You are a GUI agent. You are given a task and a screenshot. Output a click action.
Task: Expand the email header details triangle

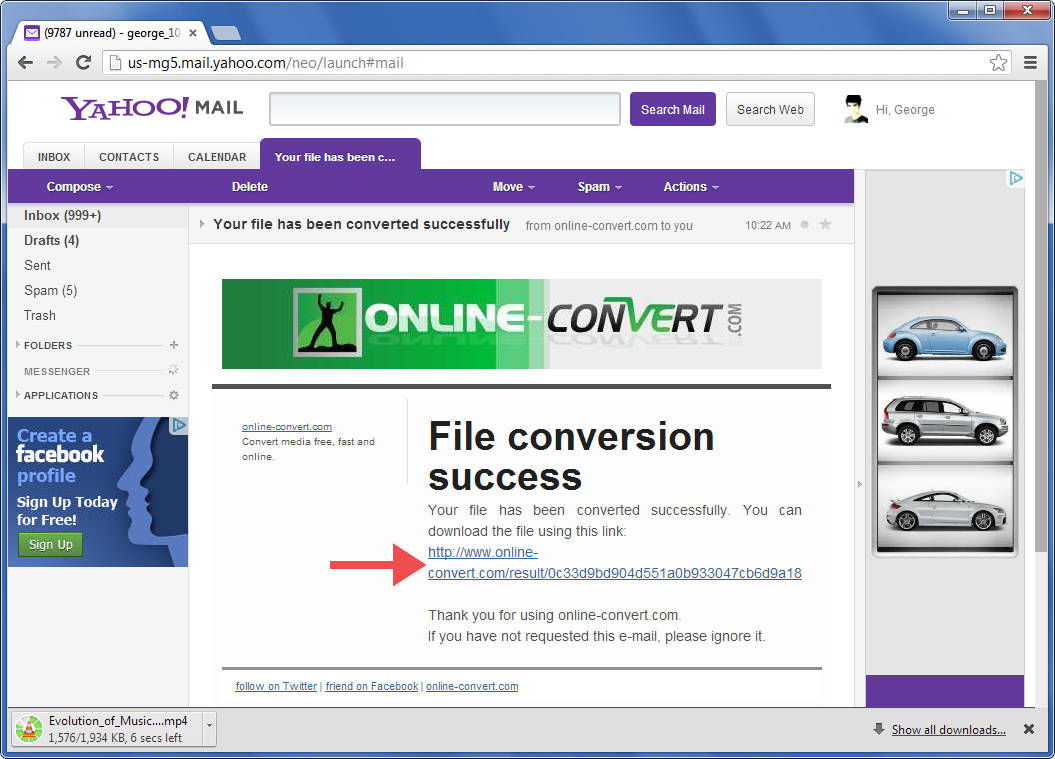tap(201, 224)
